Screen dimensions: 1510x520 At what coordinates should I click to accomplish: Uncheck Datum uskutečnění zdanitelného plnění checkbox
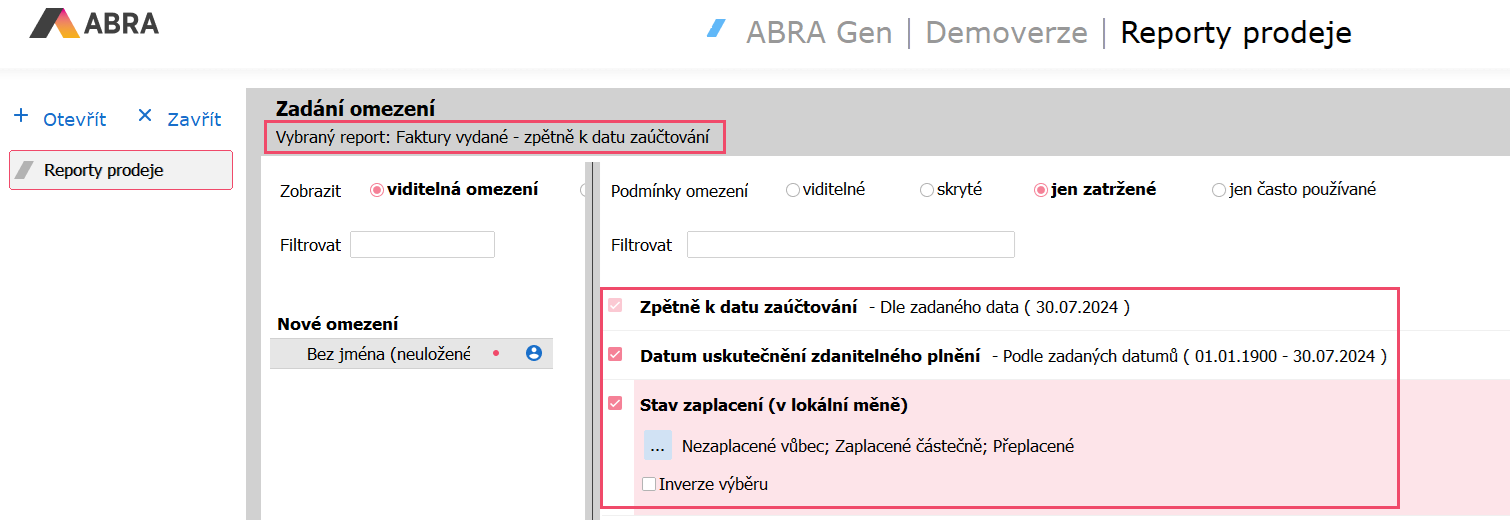point(615,355)
